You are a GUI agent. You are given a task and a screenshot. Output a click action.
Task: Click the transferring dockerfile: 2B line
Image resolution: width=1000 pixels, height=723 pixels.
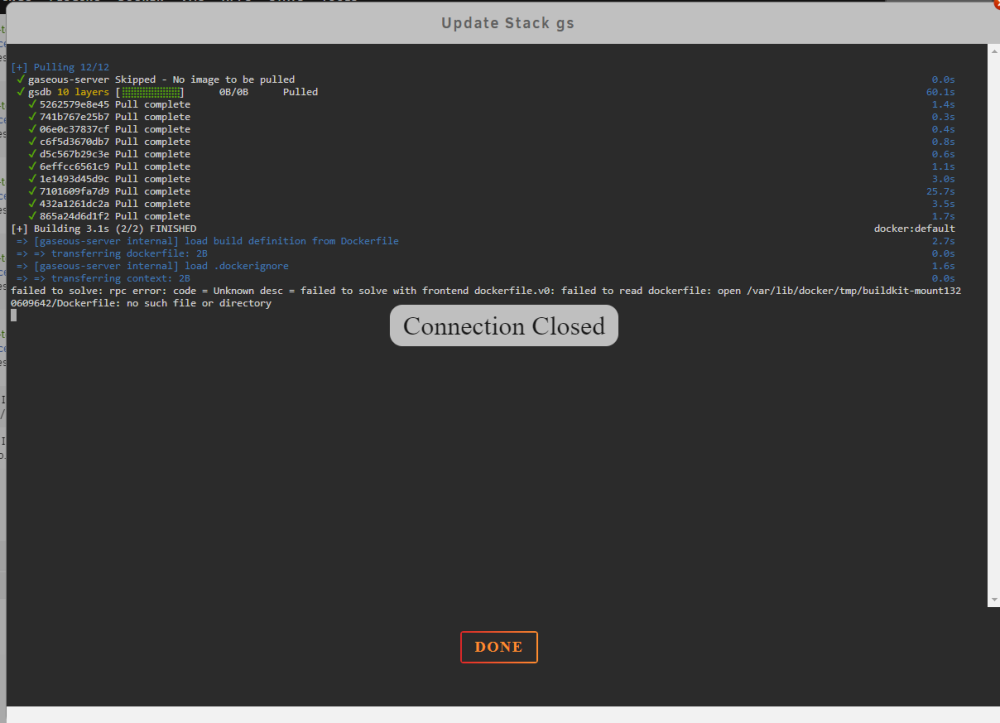(x=112, y=254)
